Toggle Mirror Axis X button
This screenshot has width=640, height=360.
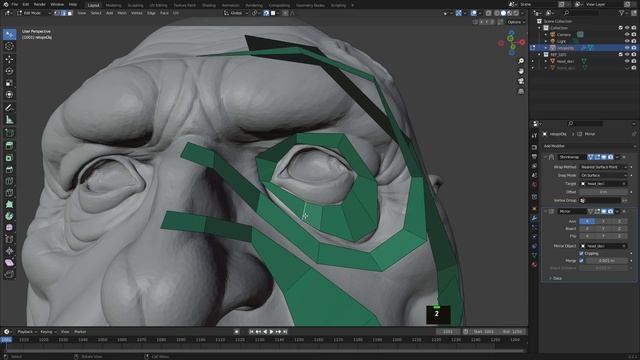pyautogui.click(x=587, y=221)
